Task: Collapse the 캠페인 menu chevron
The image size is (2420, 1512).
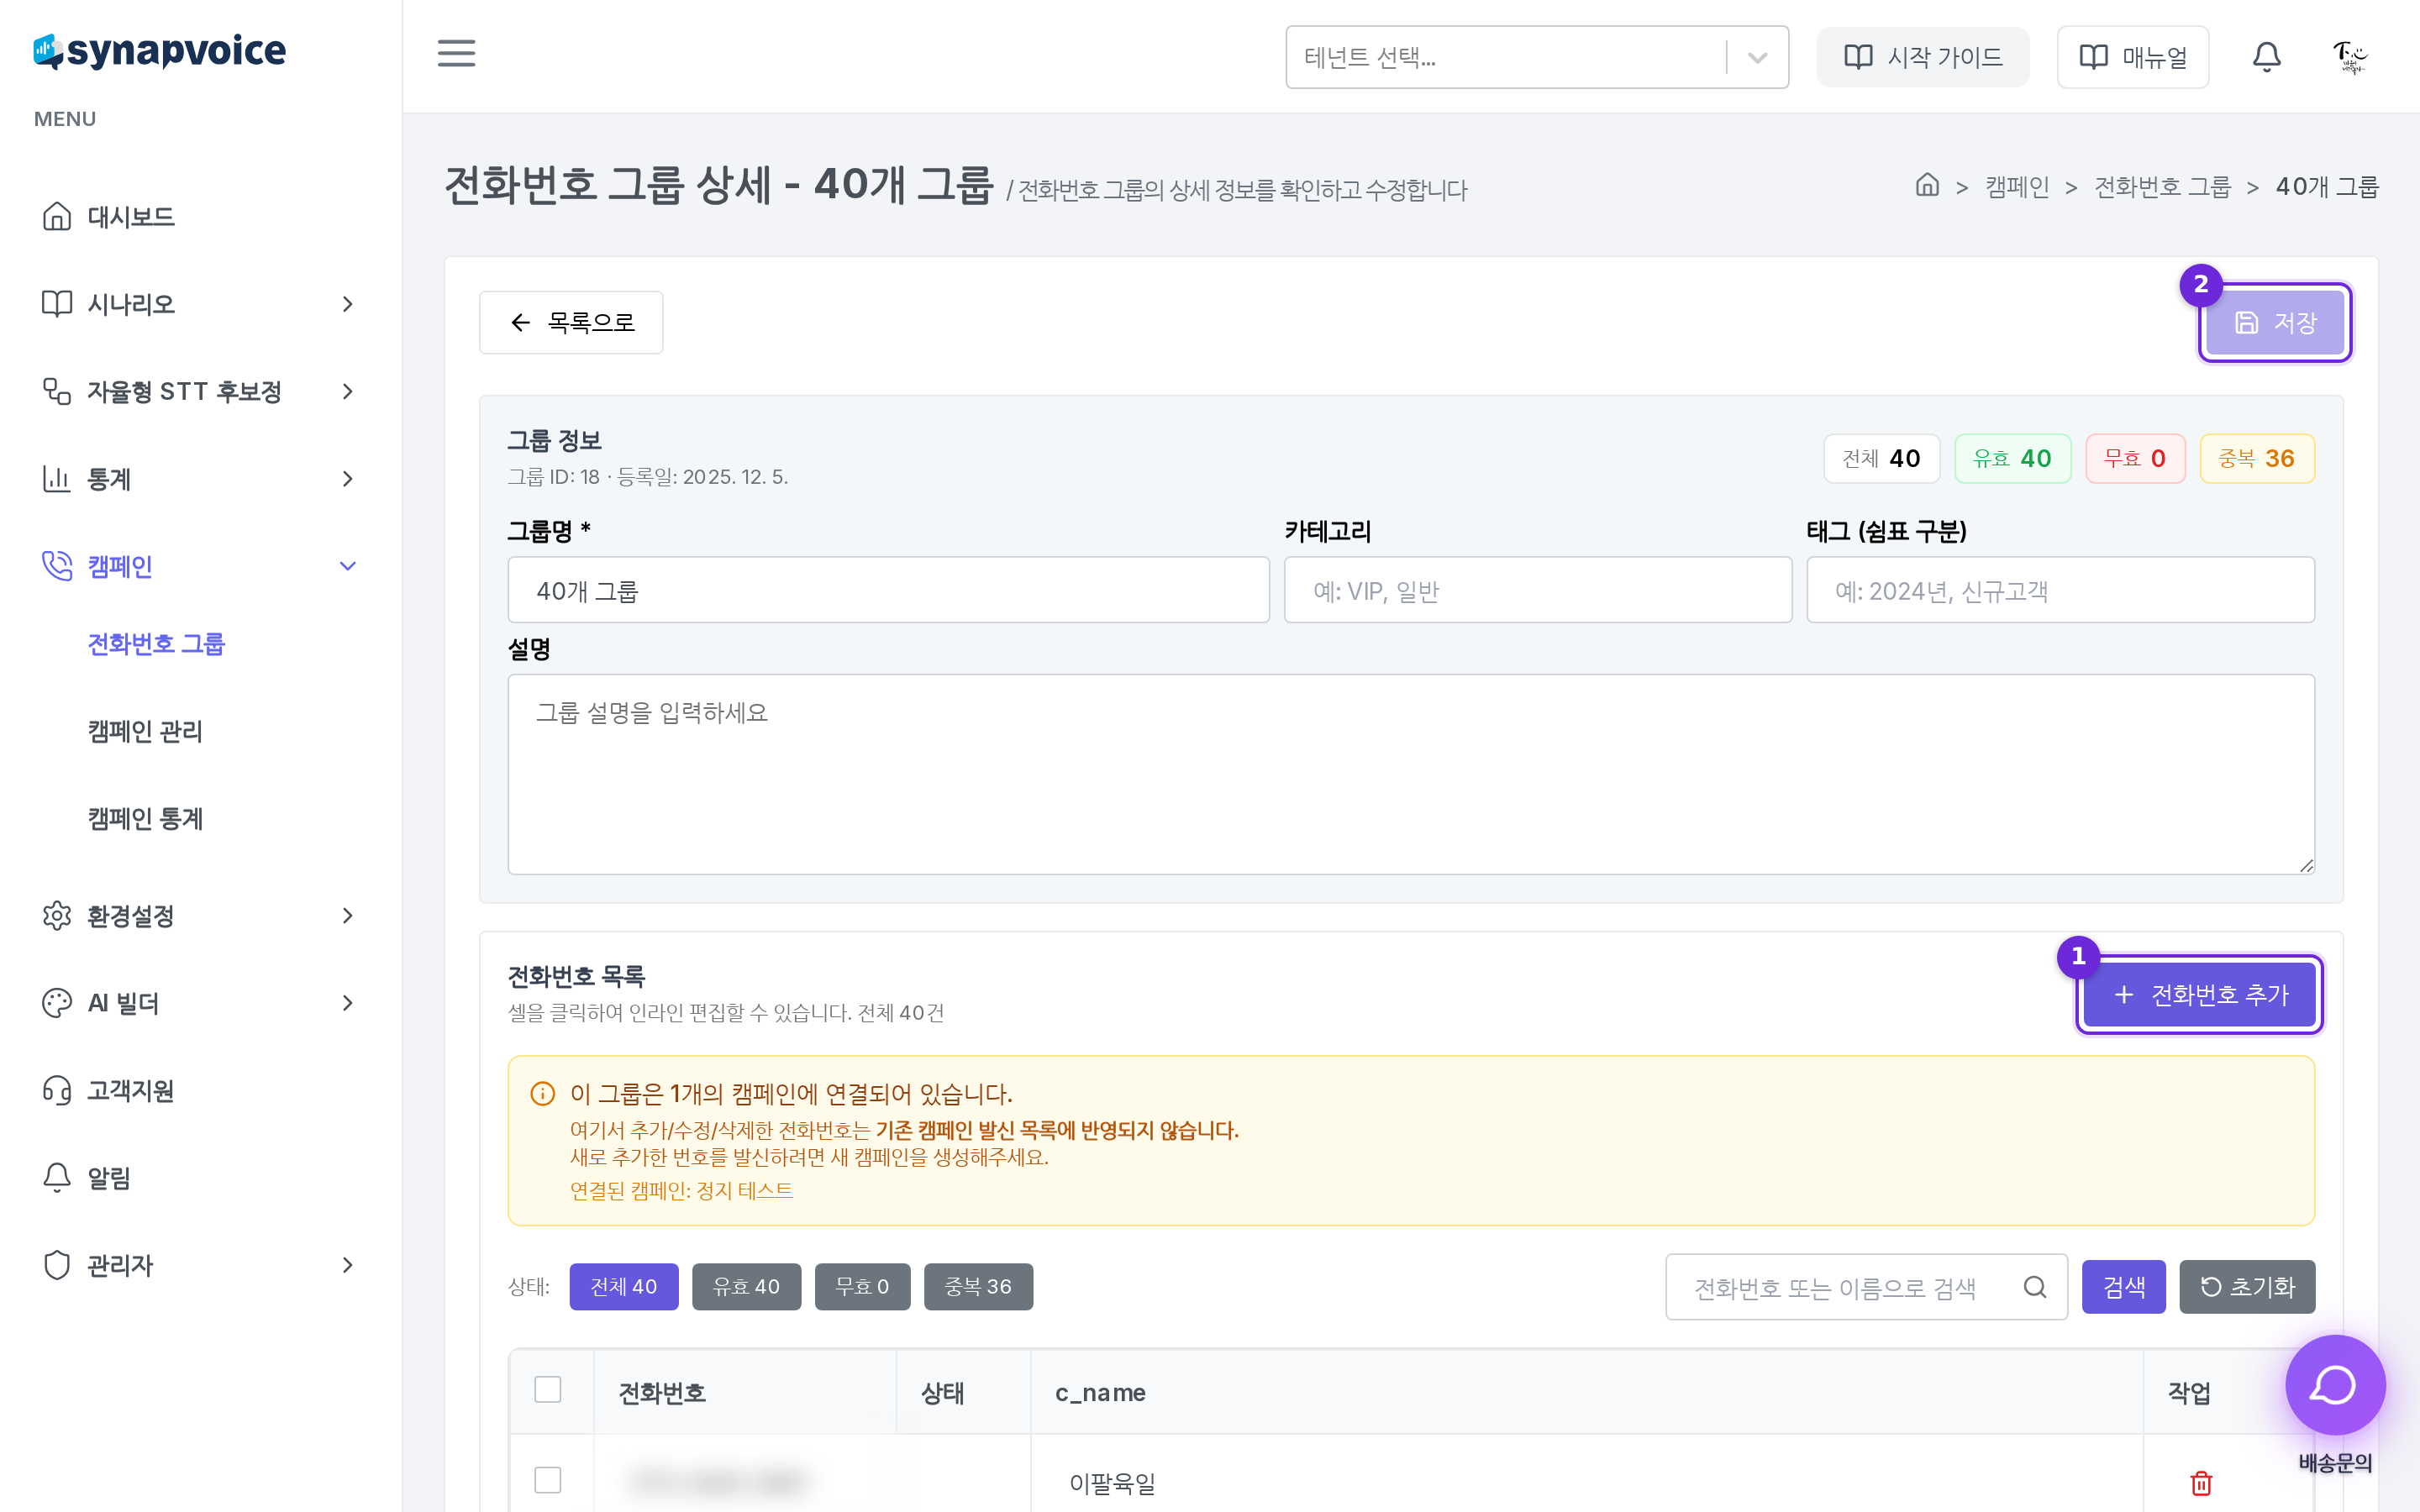Action: [x=347, y=566]
